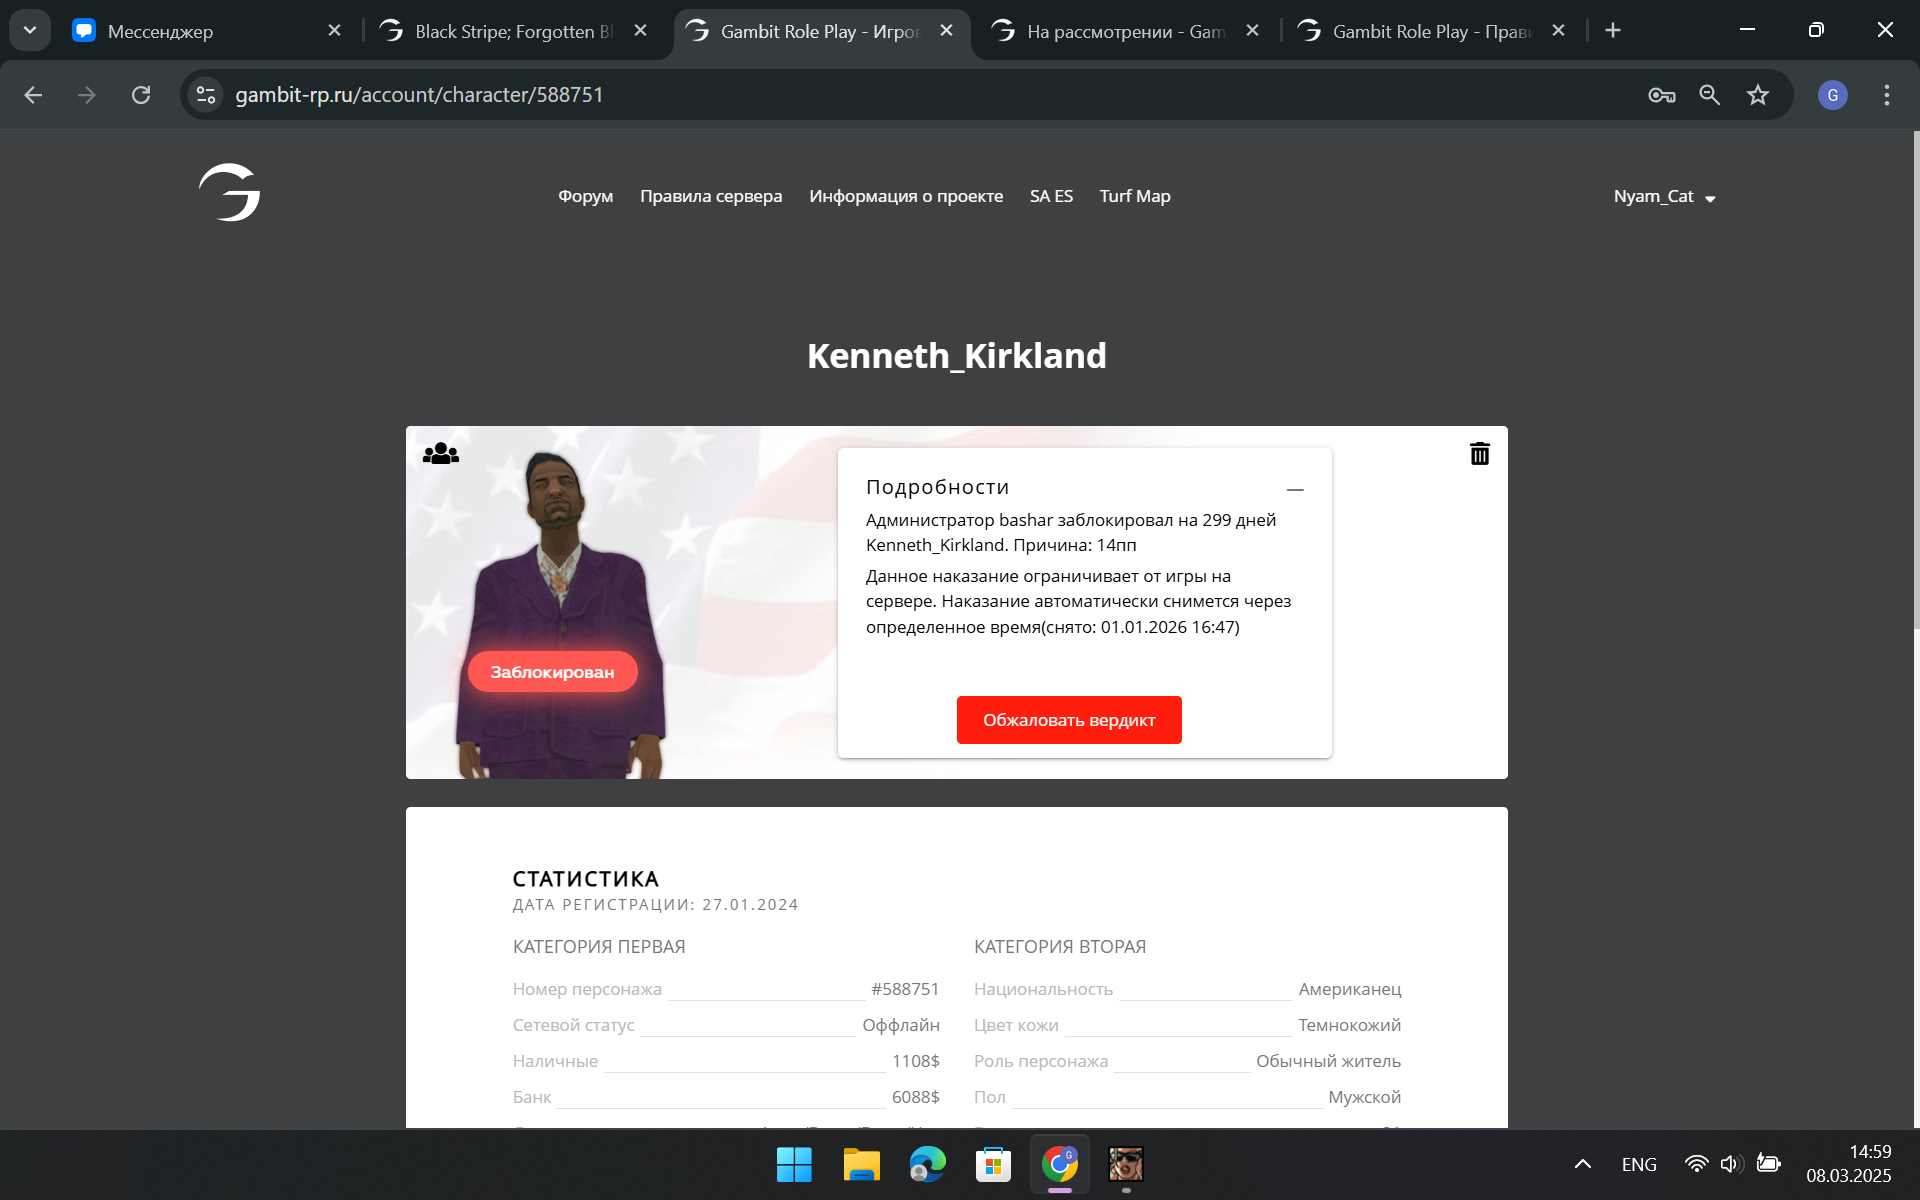Bookmark this page with star icon
The width and height of the screenshot is (1920, 1200).
click(x=1757, y=95)
